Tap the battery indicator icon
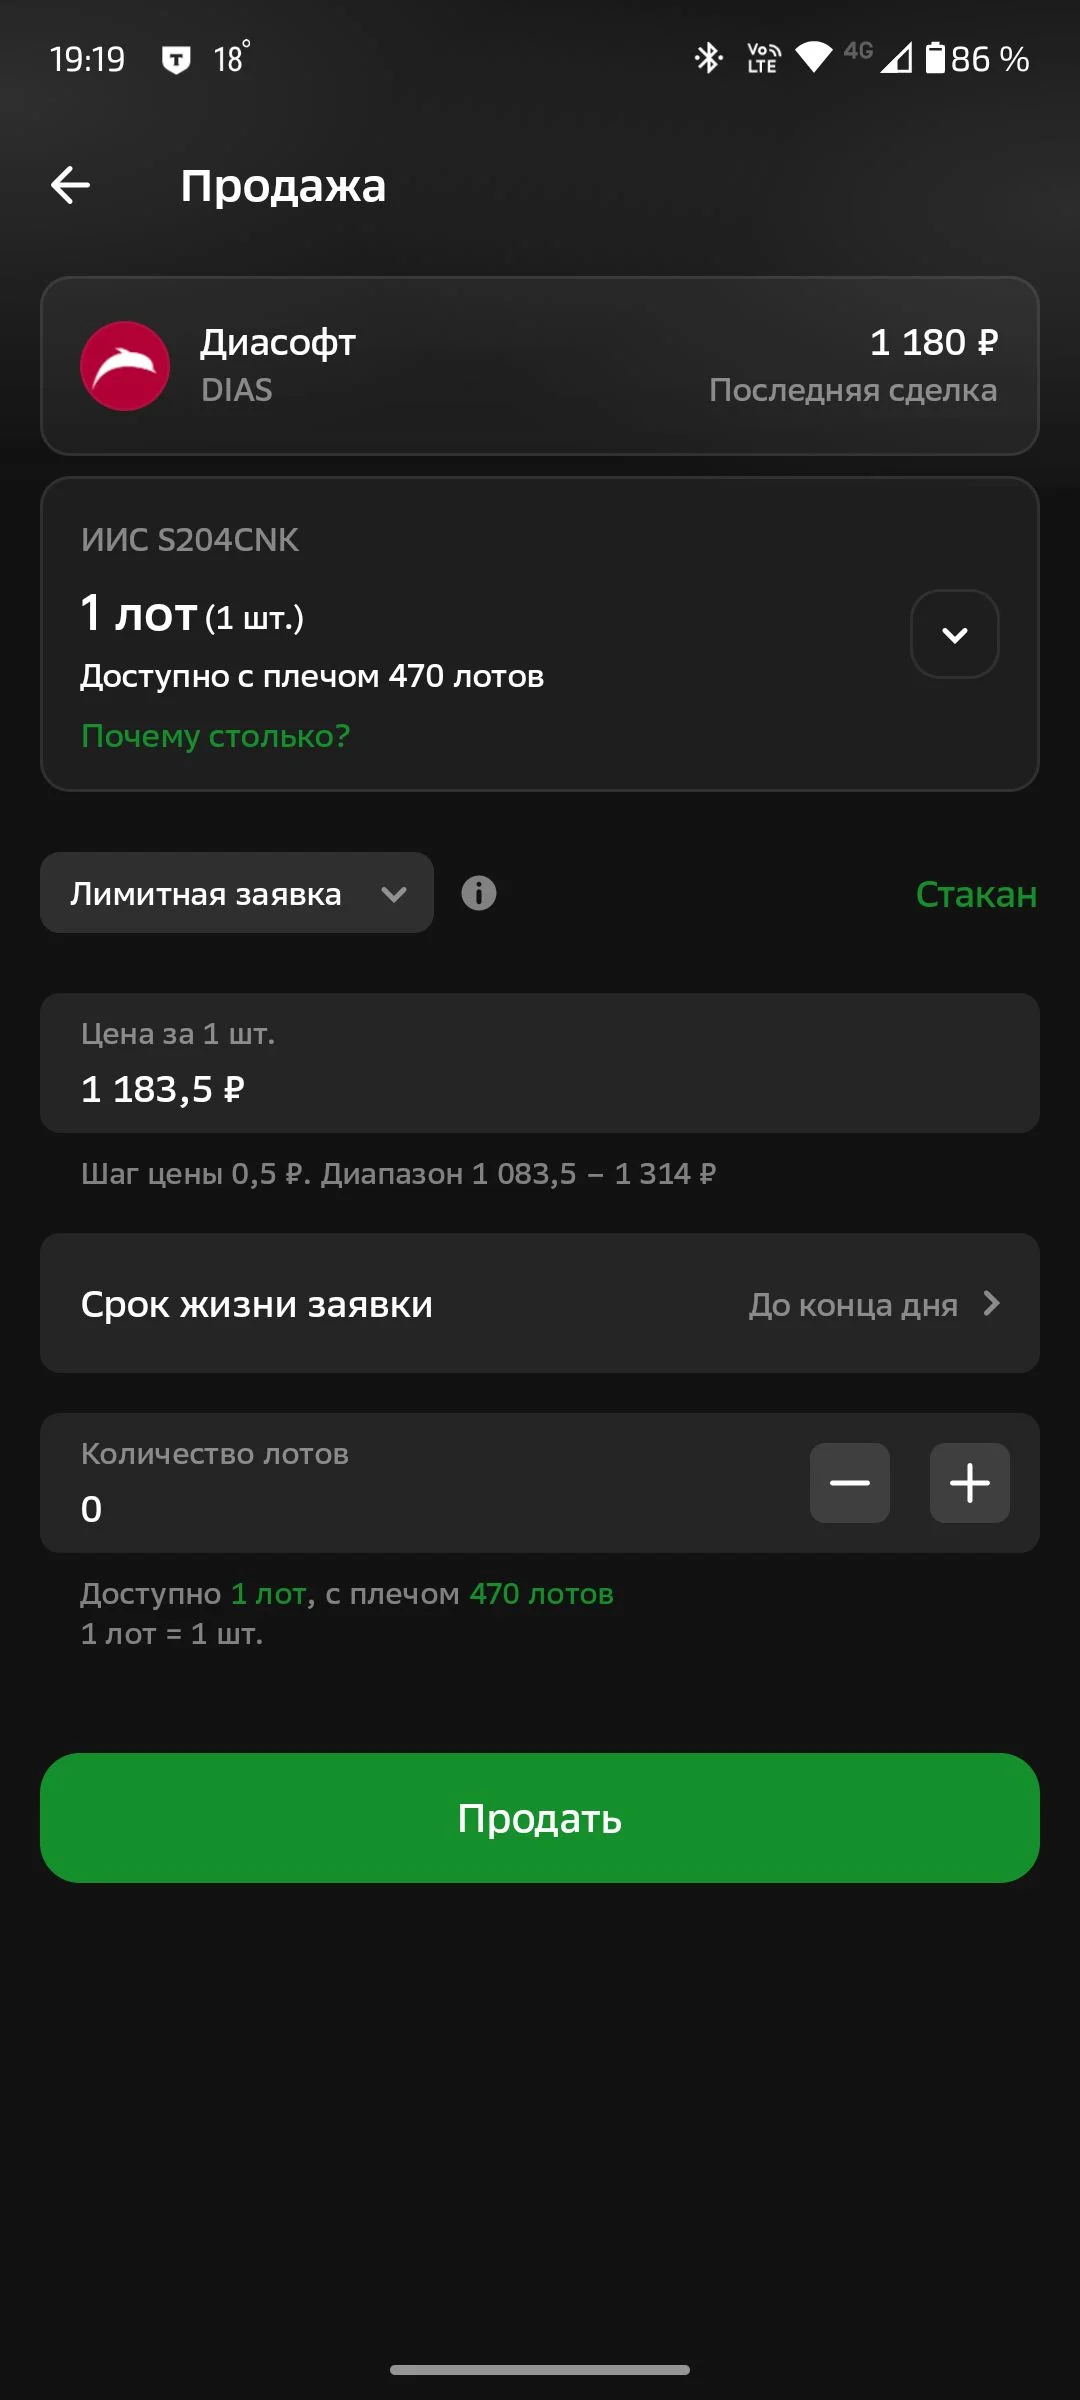The width and height of the screenshot is (1080, 2400). tap(935, 58)
